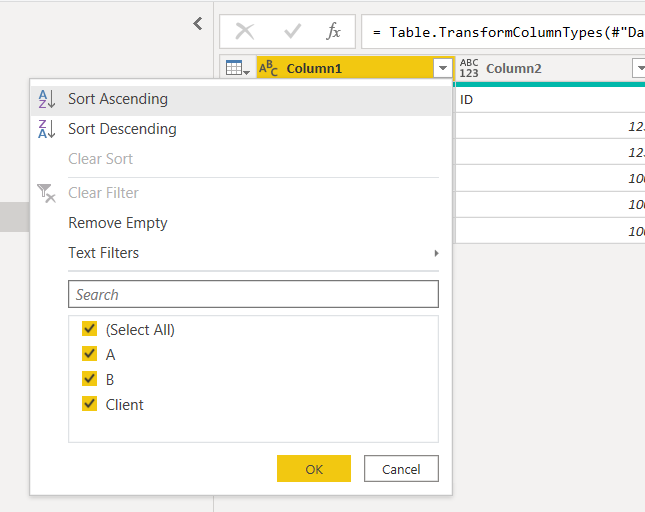Click into the Table.TransformColumnTypes formula bar
Screen dimensions: 645x512
click(503, 32)
